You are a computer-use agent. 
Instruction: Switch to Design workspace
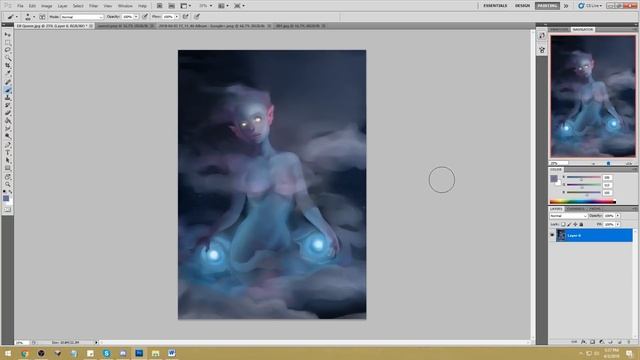522,6
